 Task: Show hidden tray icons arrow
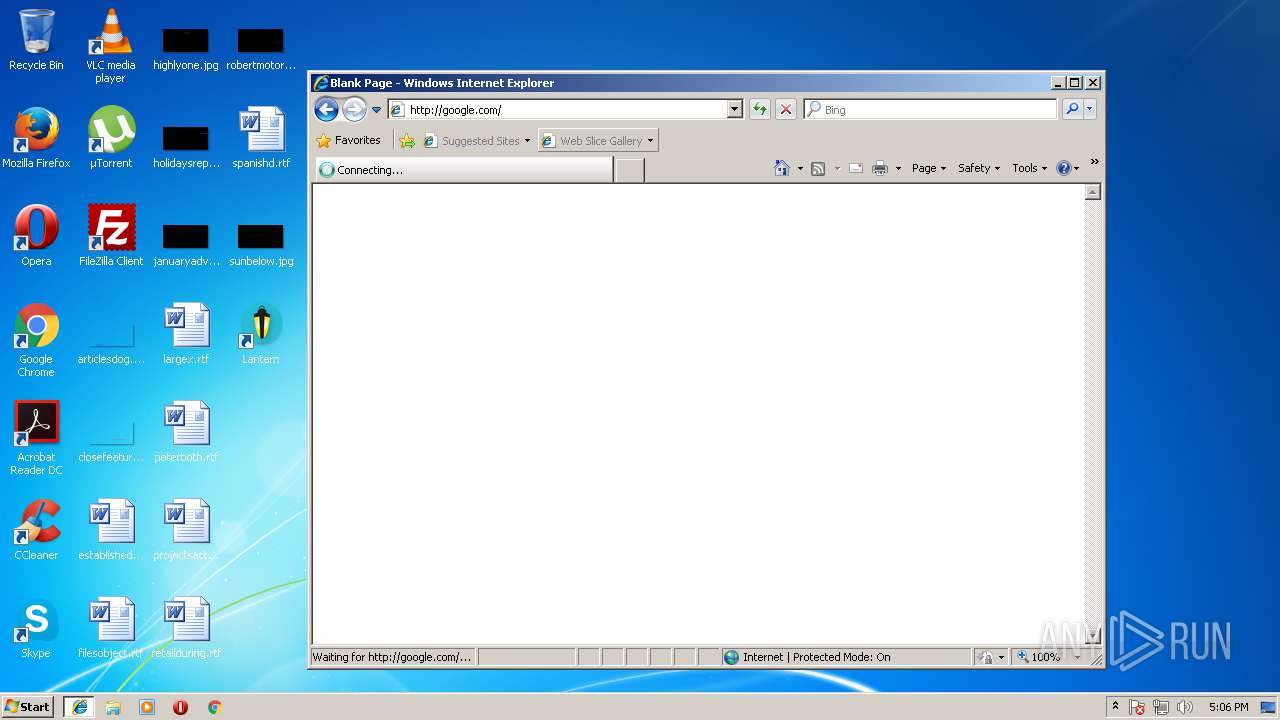[1115, 707]
